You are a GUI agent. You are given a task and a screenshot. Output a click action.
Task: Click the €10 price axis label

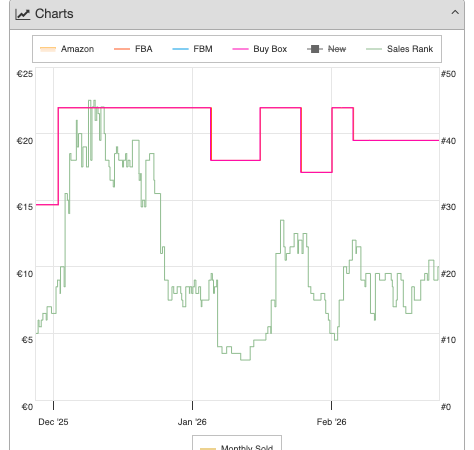pos(25,274)
